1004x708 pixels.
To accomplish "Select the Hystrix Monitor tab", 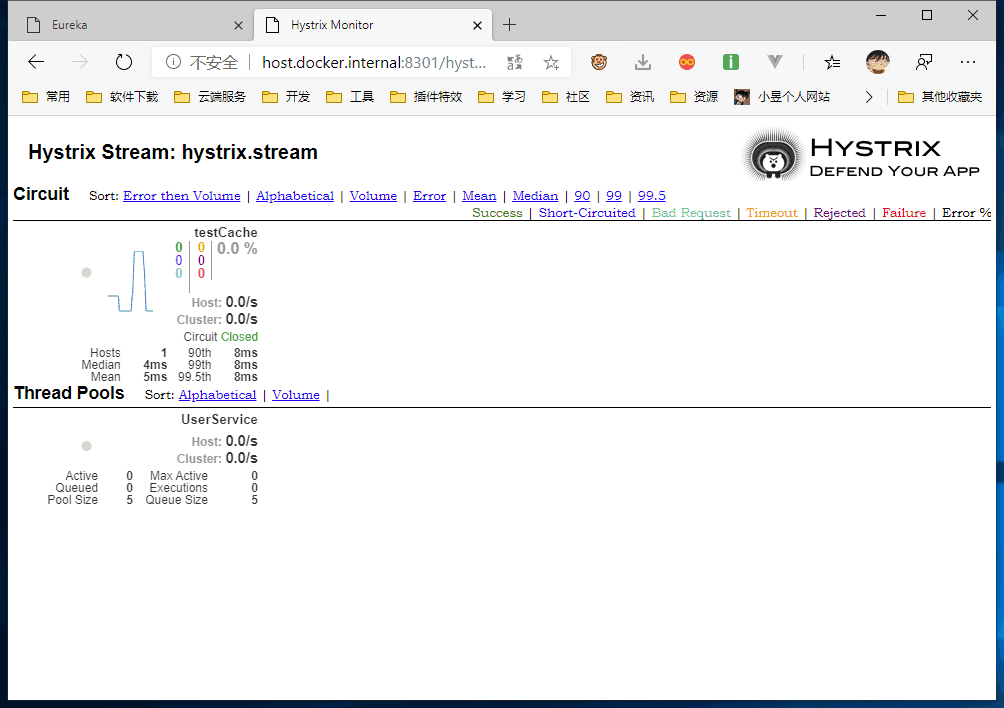I will click(x=373, y=25).
